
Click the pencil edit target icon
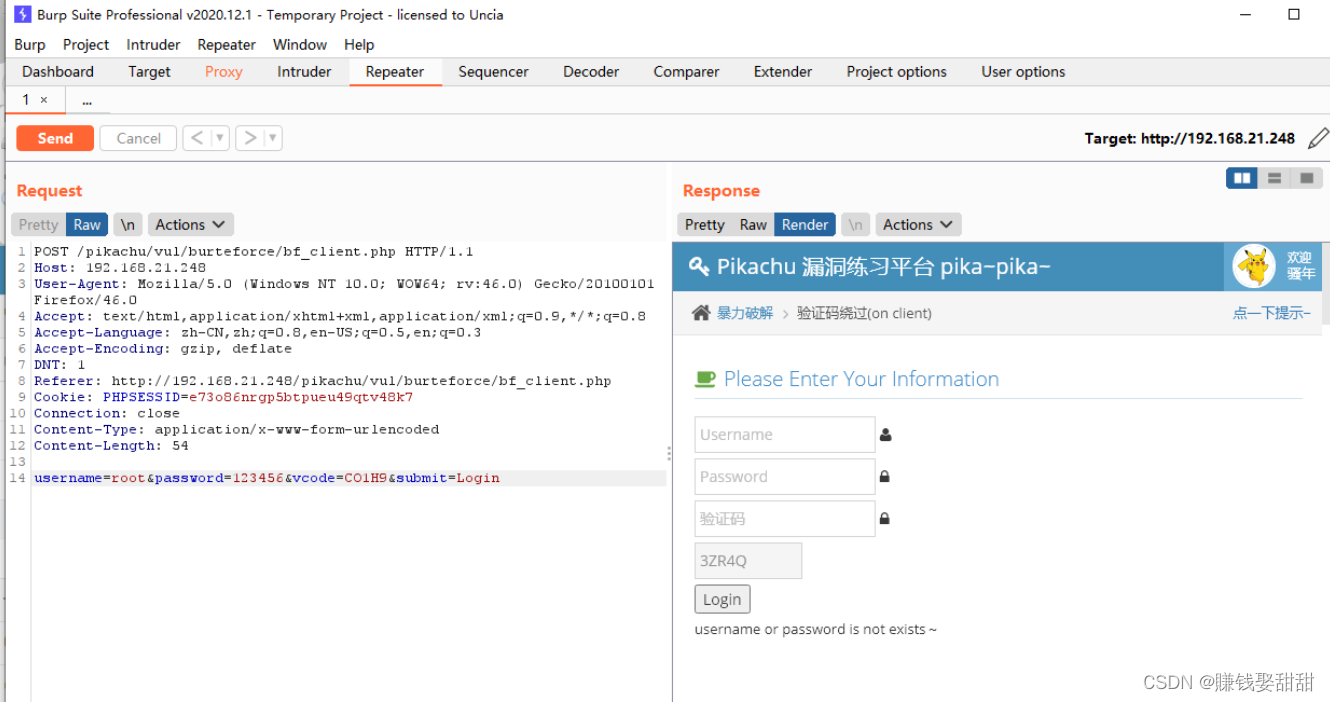1318,138
